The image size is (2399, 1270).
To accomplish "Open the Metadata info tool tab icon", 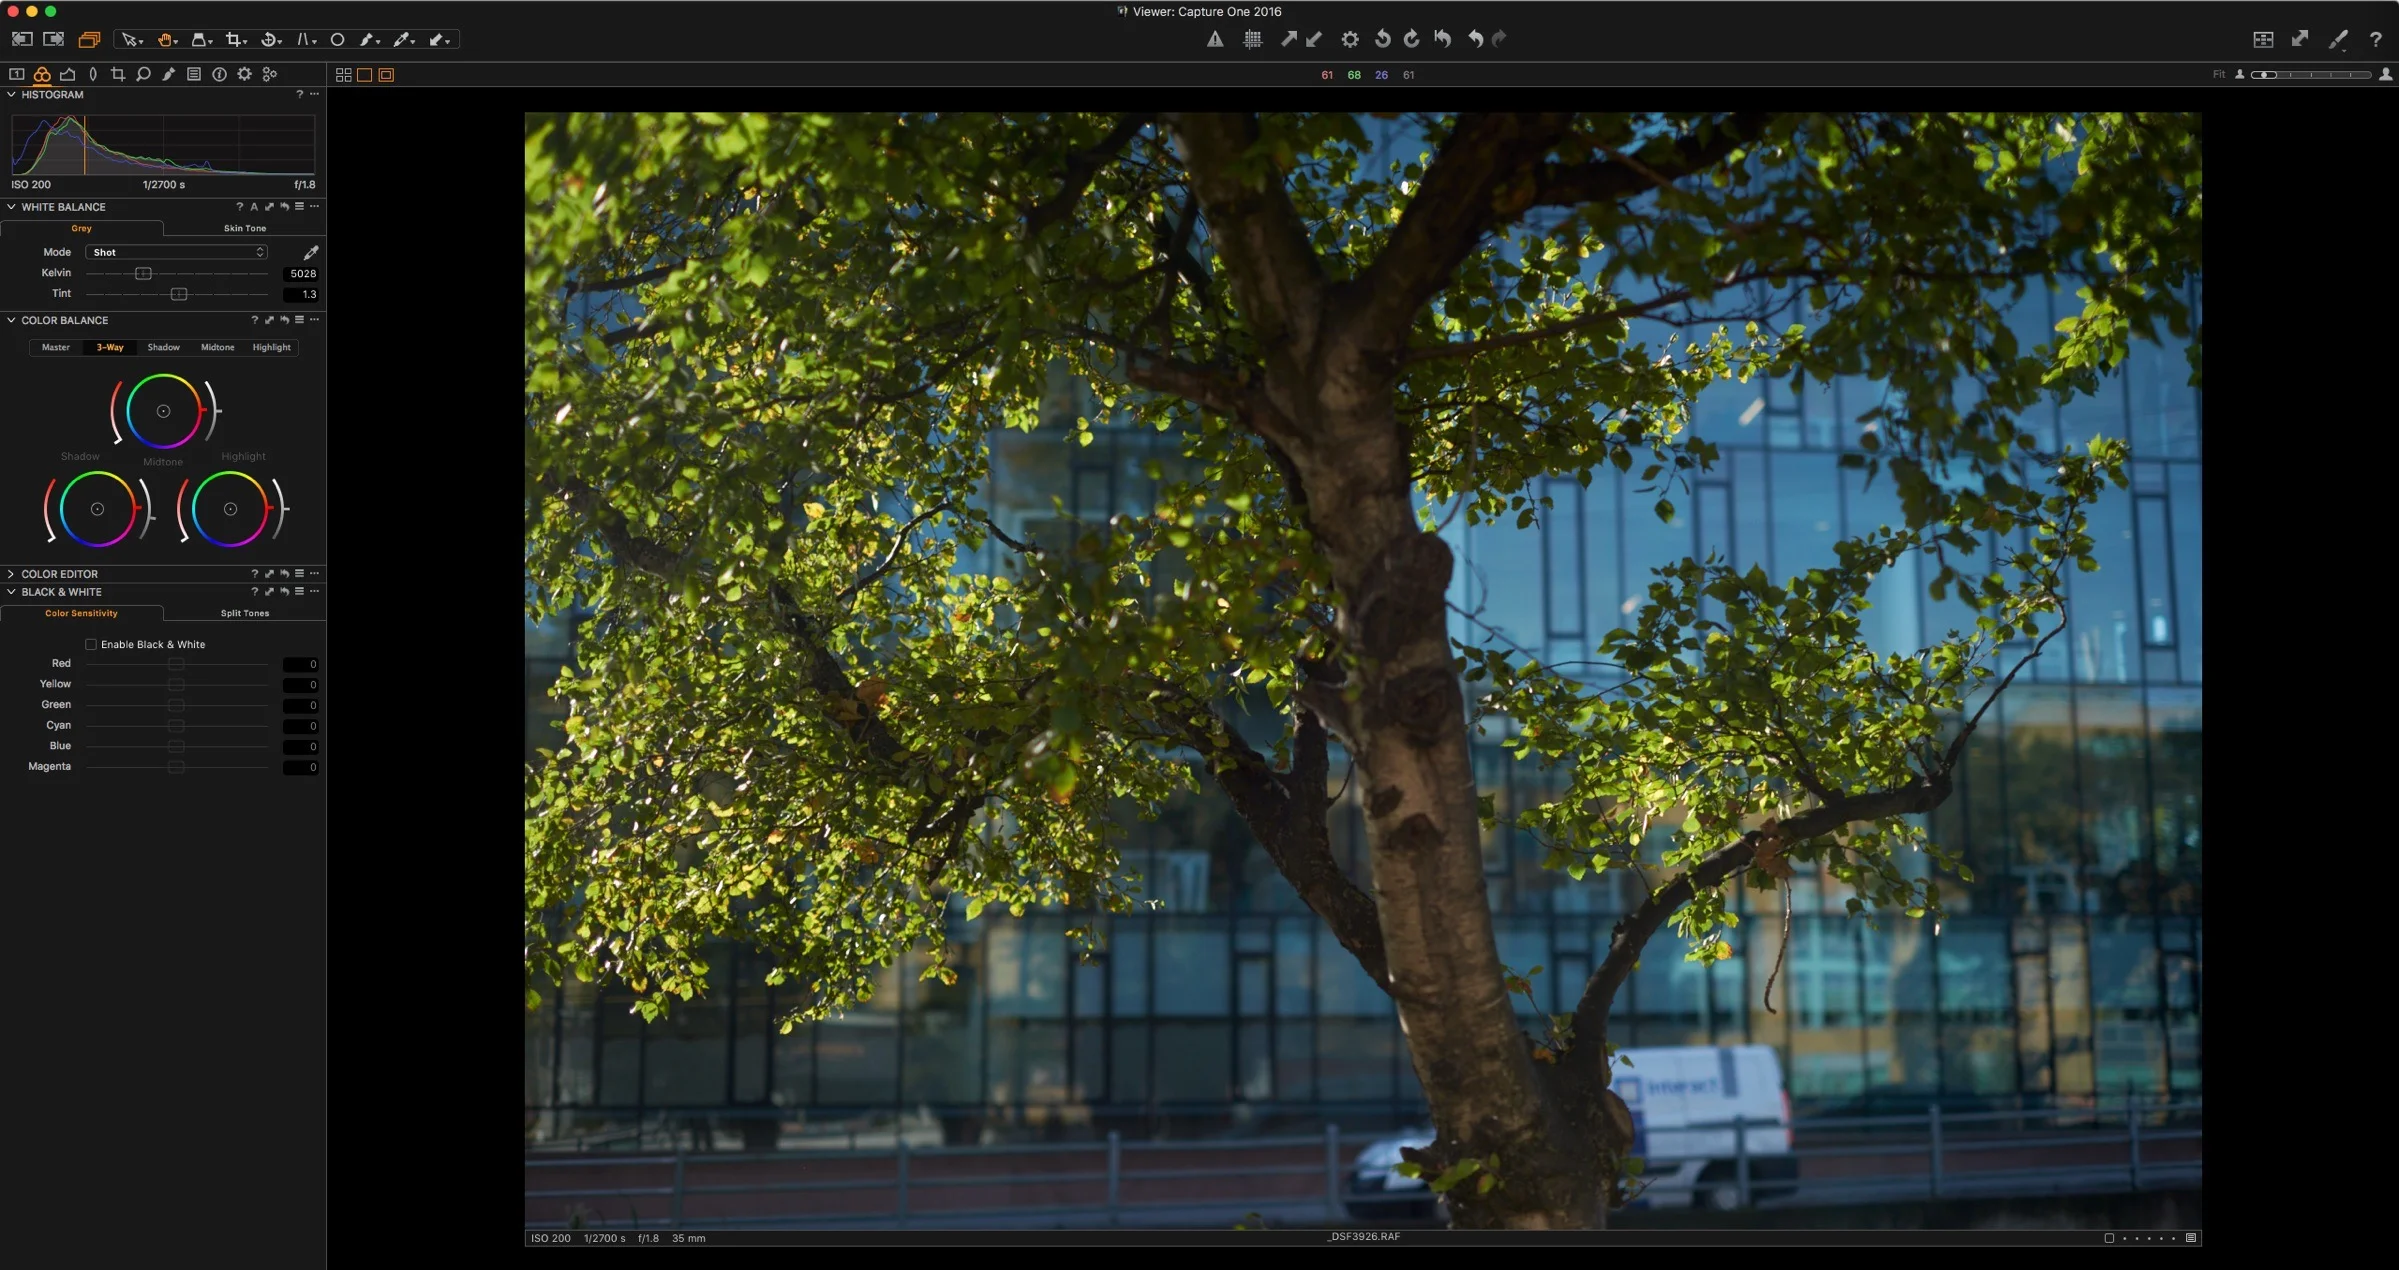I will (x=219, y=74).
